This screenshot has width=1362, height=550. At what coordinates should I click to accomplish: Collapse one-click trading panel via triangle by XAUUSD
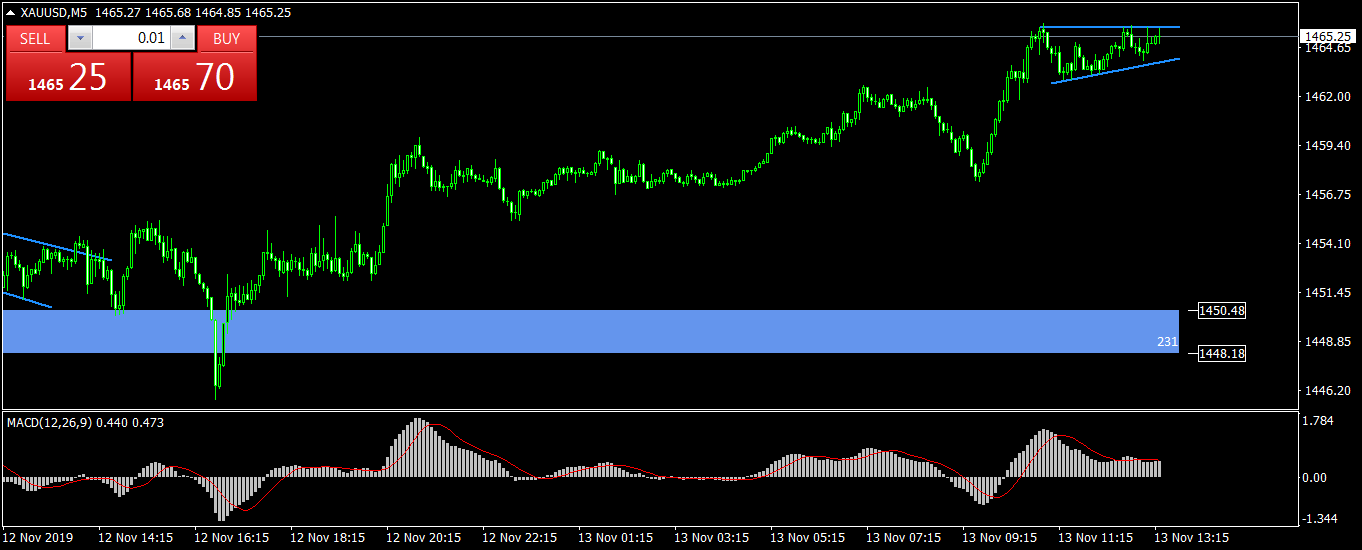pos(10,12)
